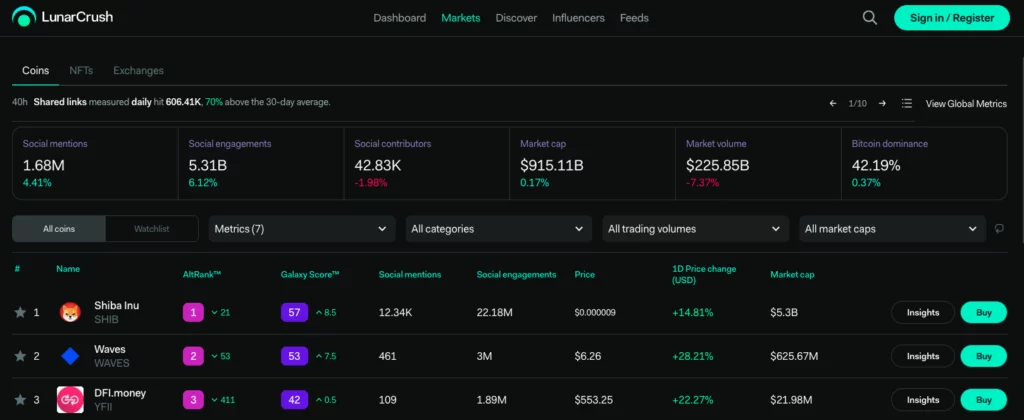Star Shiba Inu as favorite
The height and width of the screenshot is (420, 1024).
[x=20, y=312]
